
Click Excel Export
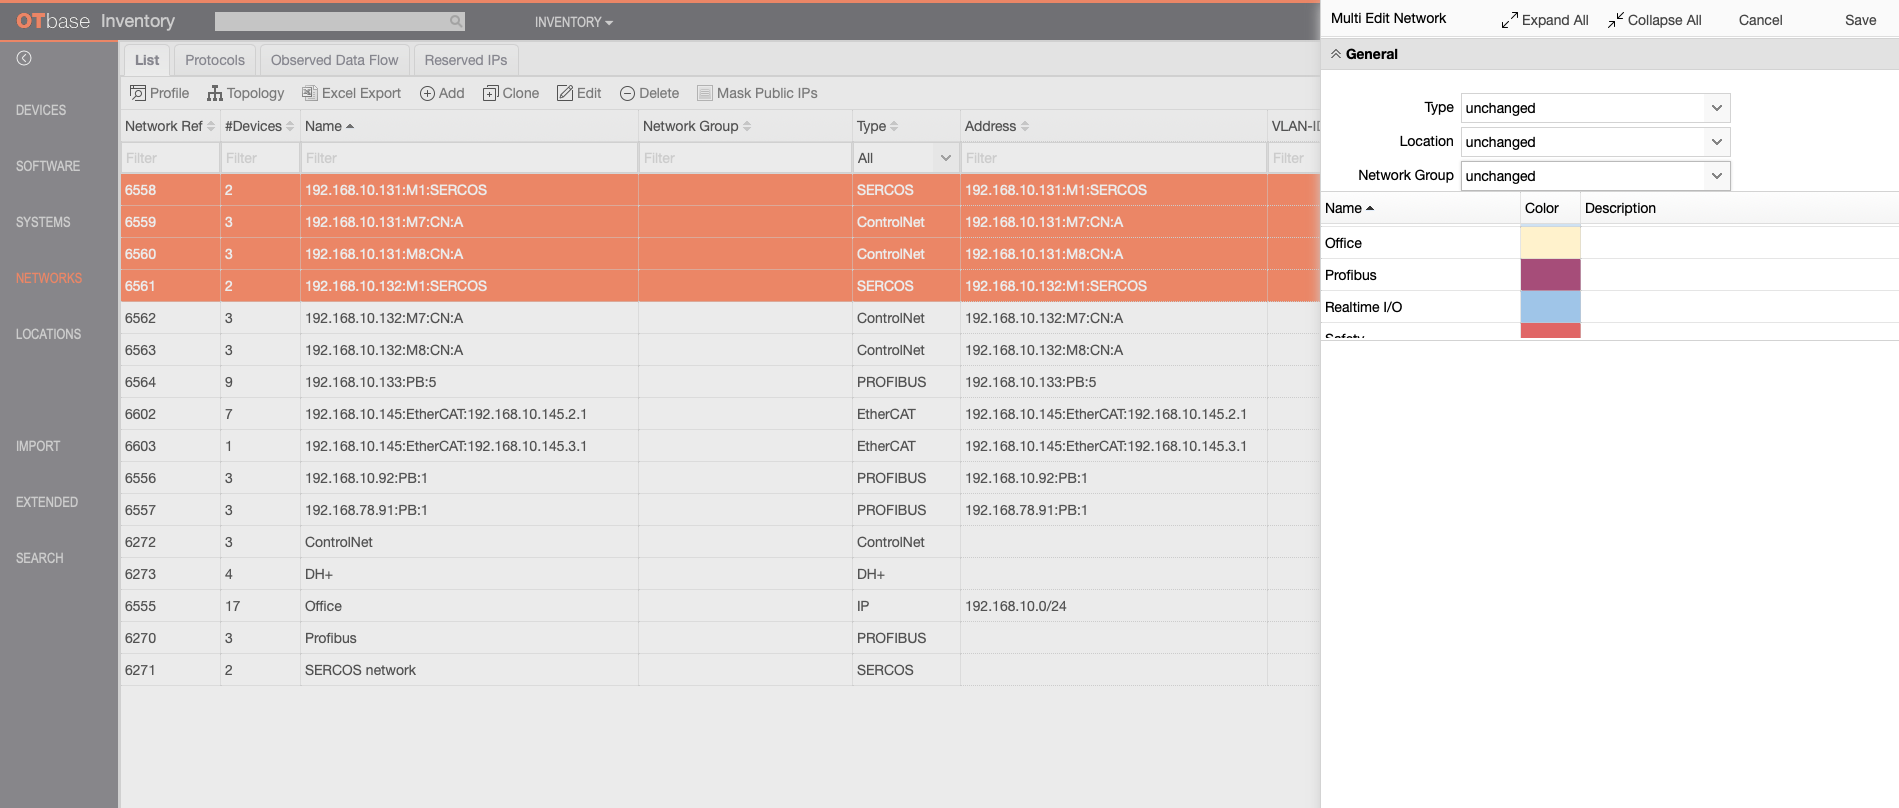point(351,93)
